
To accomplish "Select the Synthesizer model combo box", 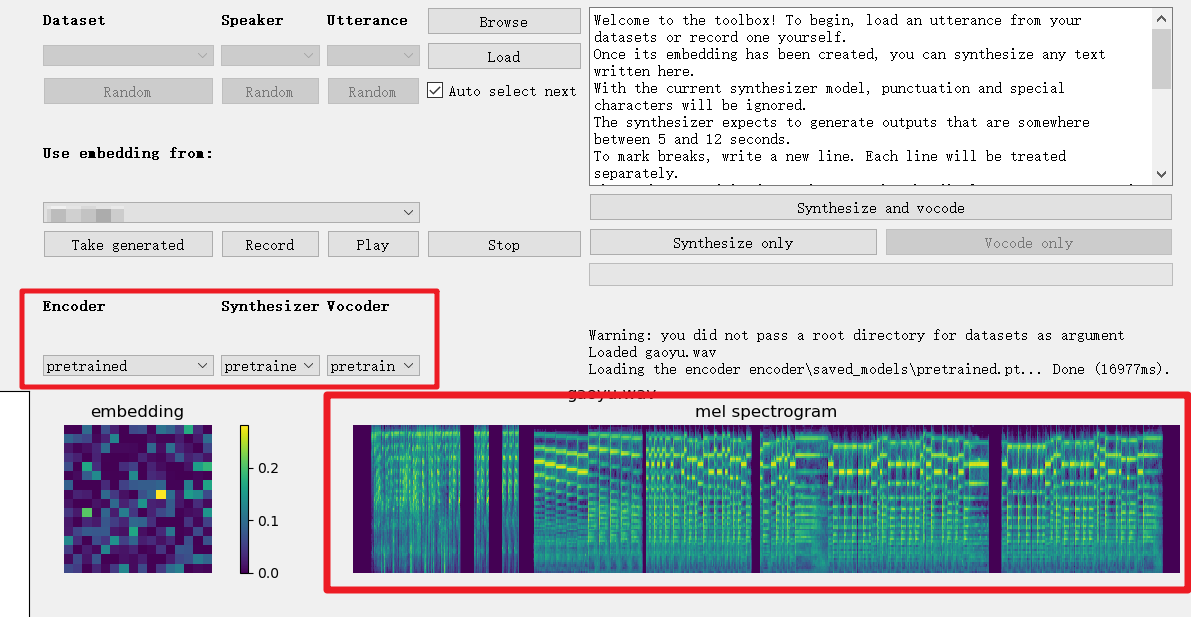I will pos(270,365).
